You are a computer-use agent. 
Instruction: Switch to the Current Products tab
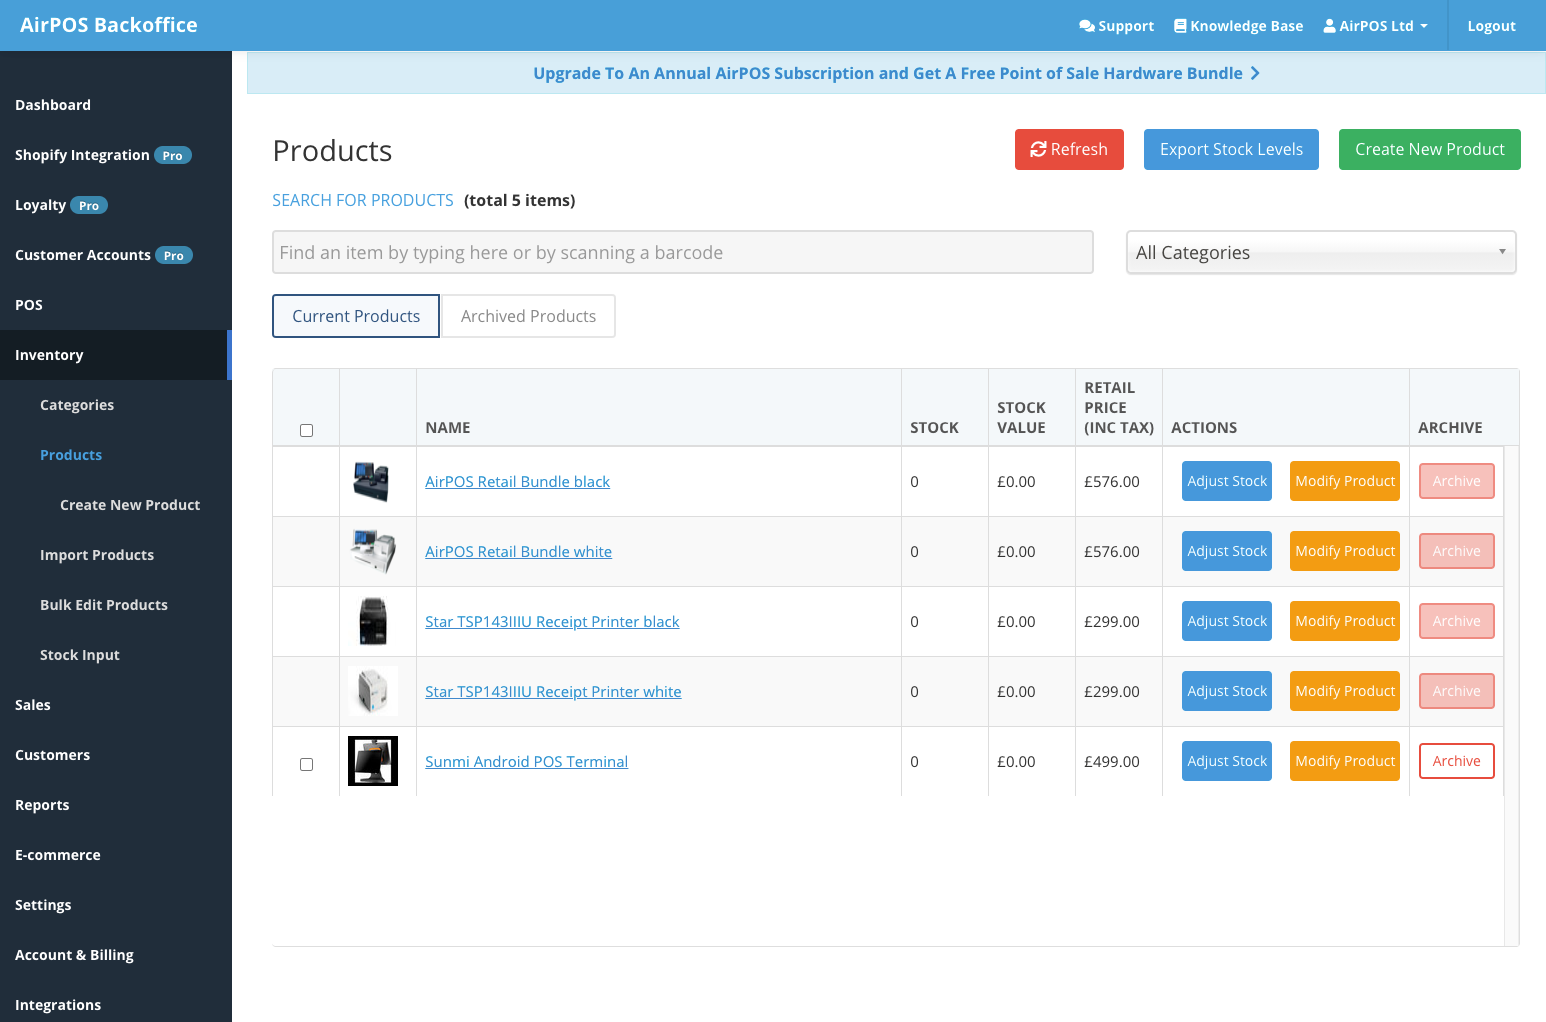pos(356,316)
